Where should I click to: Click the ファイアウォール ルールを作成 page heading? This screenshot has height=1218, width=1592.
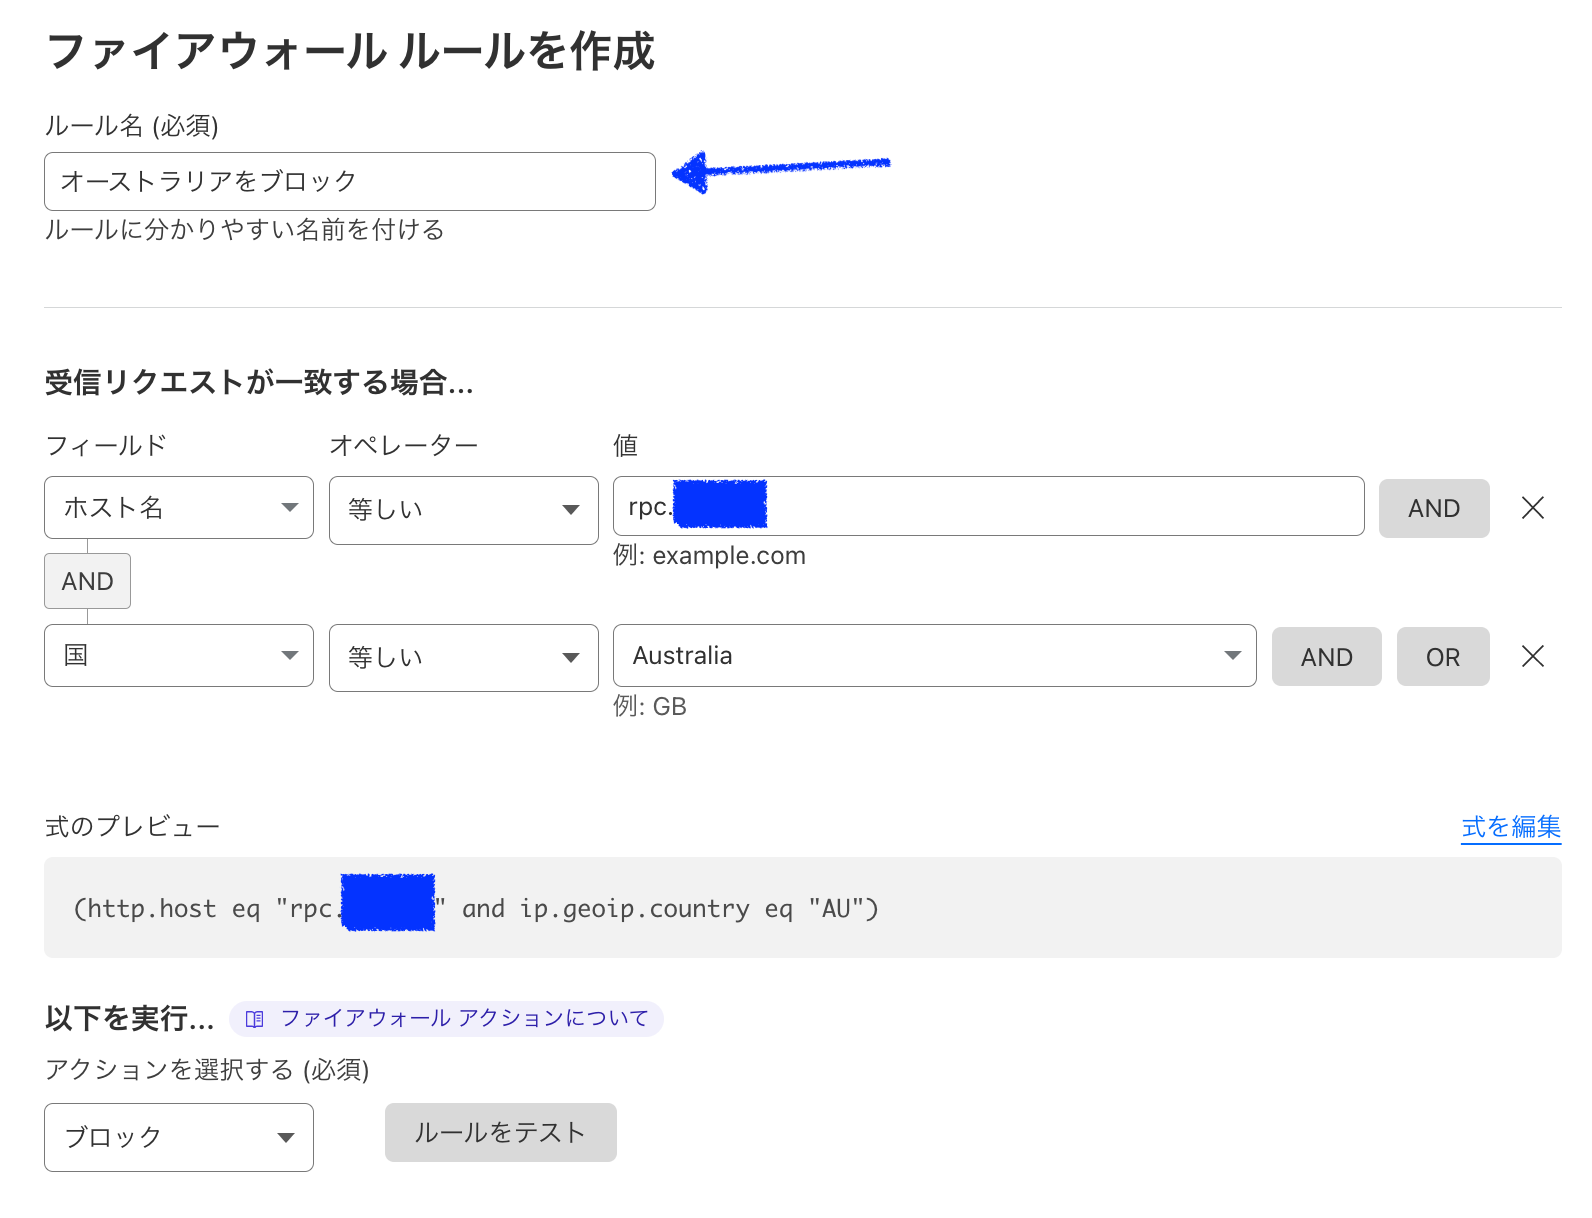[x=350, y=51]
